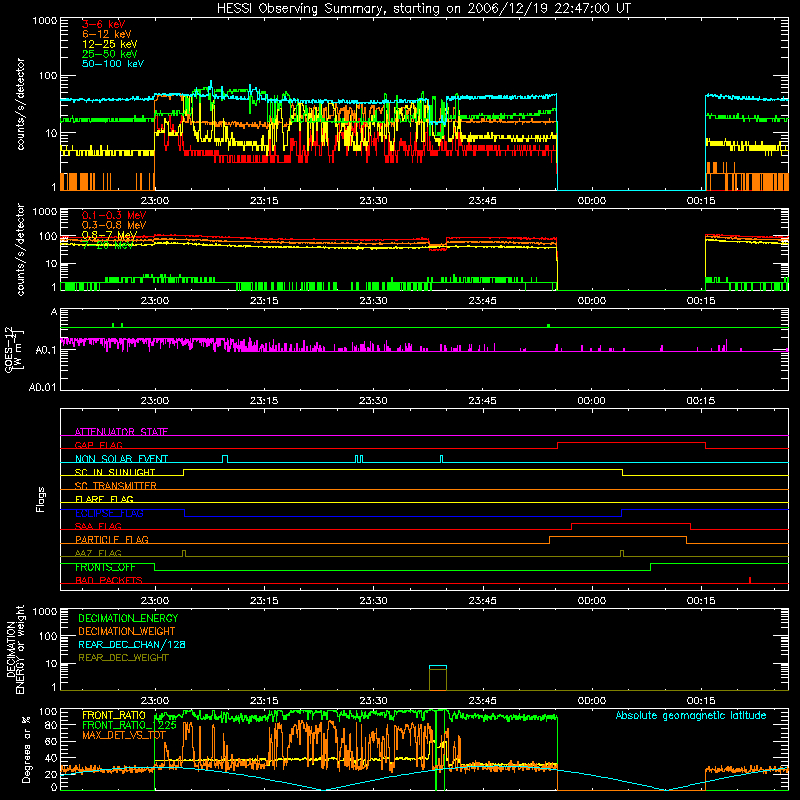Viewport: 800px width, 800px height.
Task: Select the green FRONTS_OFF label
Action: click(x=105, y=567)
